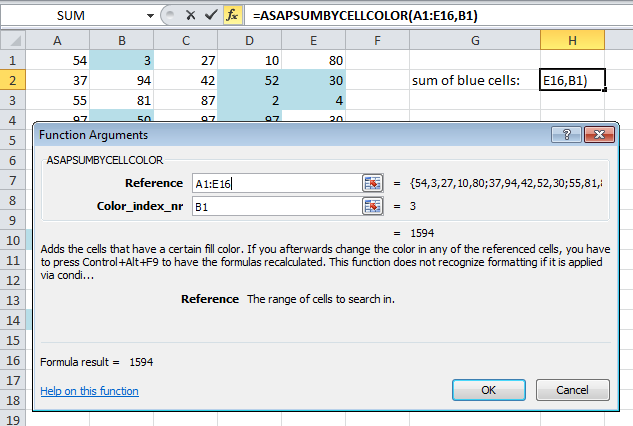Click in the formula bar text
This screenshot has height=426, width=633.
click(365, 15)
